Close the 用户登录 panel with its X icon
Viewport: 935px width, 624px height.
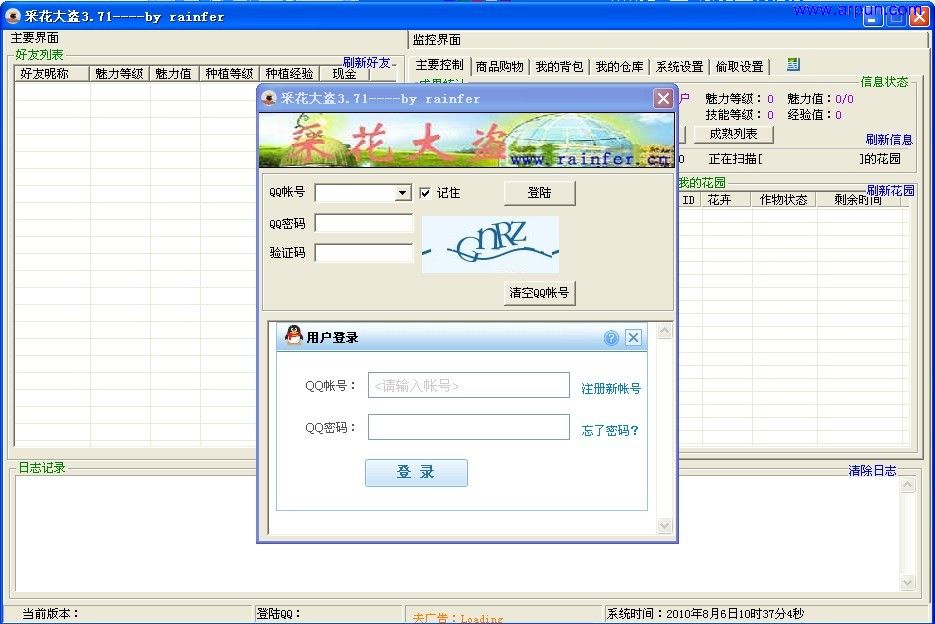(x=633, y=338)
